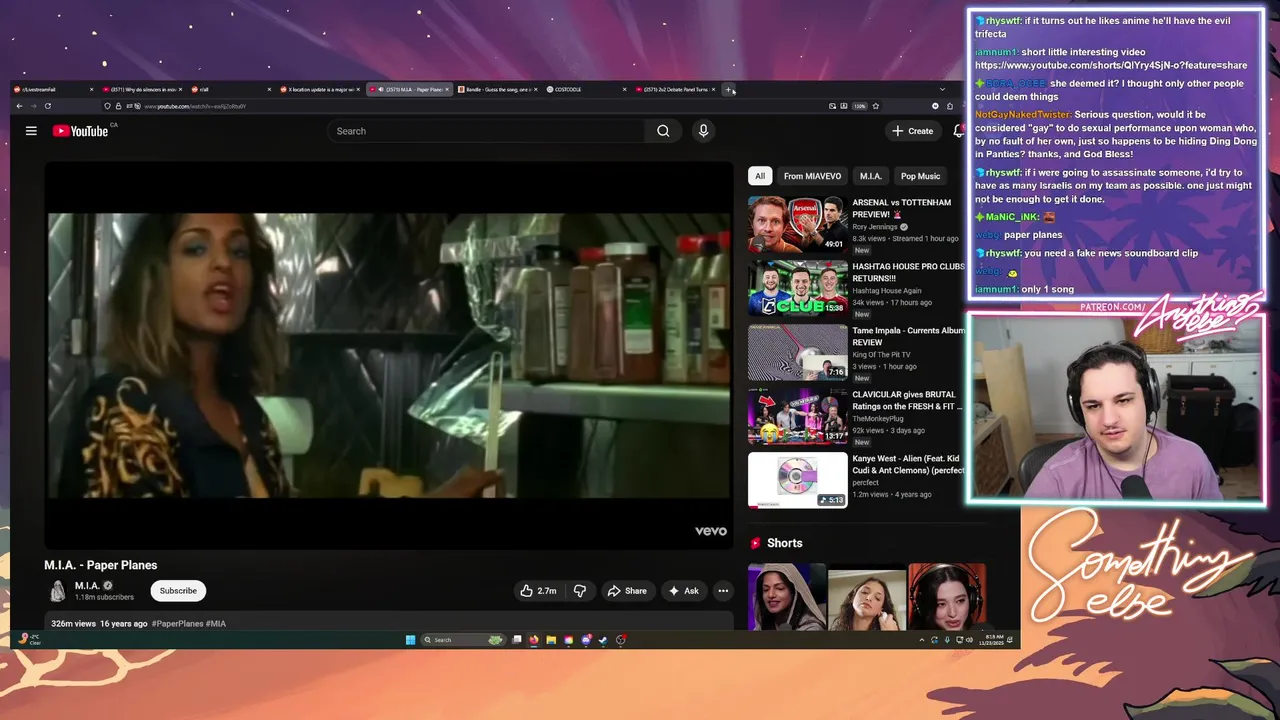The image size is (1280, 720).
Task: Open the Rory Jennings channel name
Action: (875, 227)
